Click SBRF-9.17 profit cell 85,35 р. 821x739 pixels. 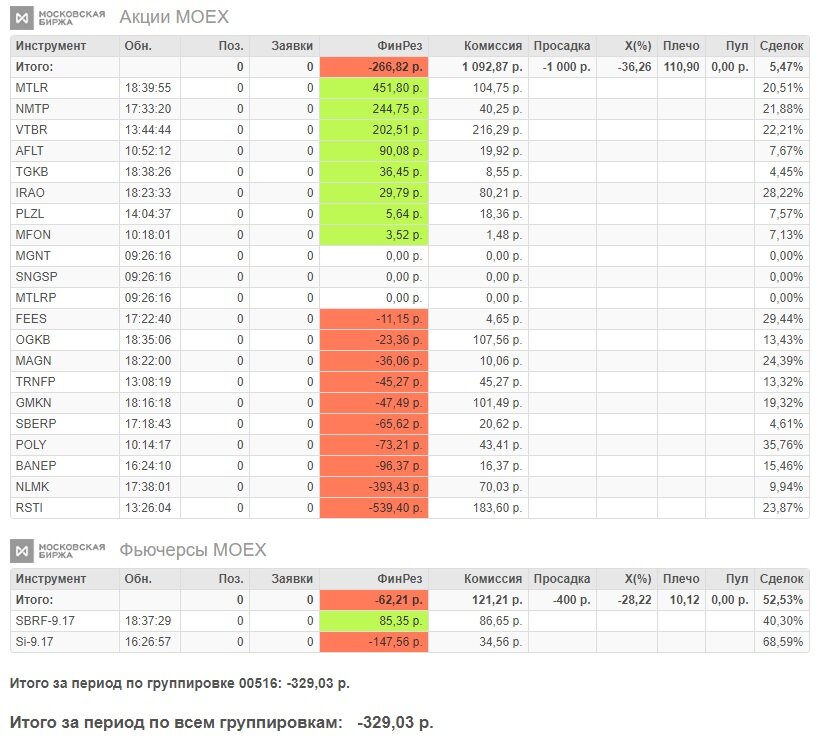click(374, 621)
